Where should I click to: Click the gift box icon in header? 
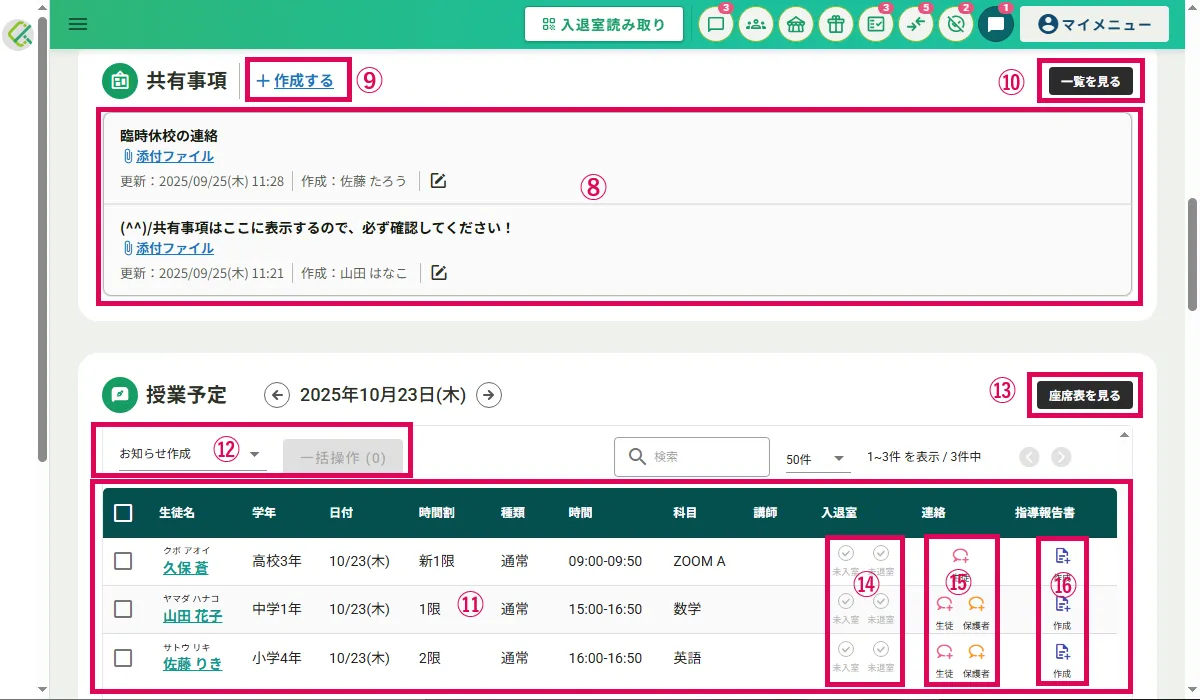coord(835,25)
